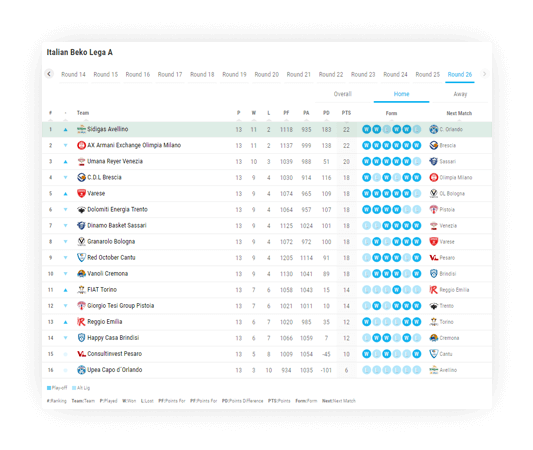Sort table by the PA column header
Viewport: 533px width, 450px height.
click(x=306, y=113)
